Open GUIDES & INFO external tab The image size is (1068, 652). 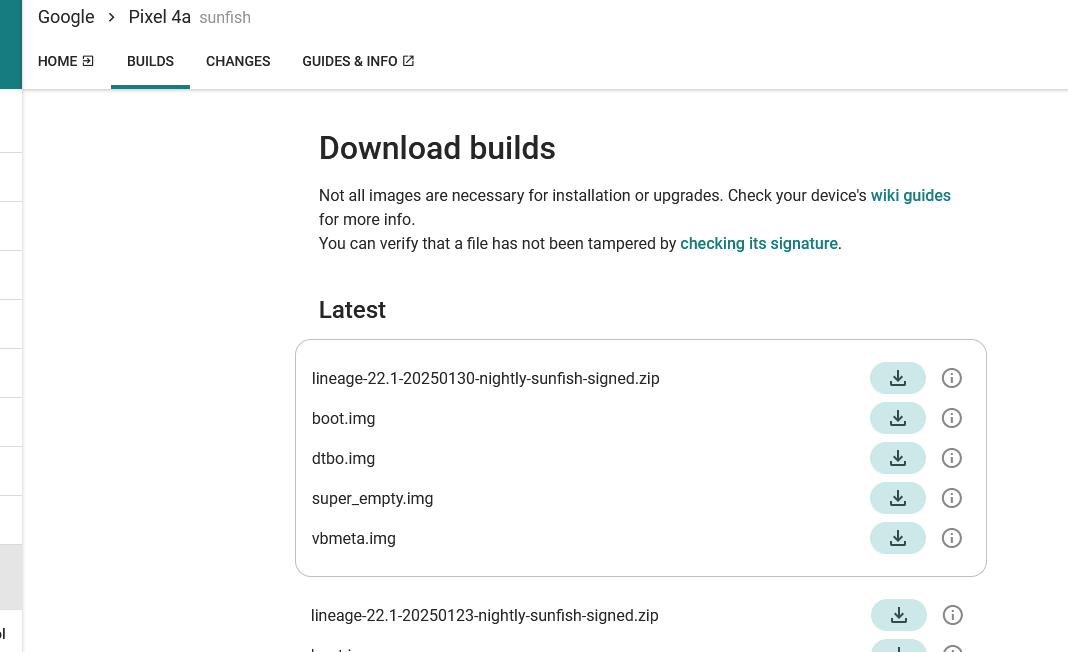pyautogui.click(x=358, y=61)
